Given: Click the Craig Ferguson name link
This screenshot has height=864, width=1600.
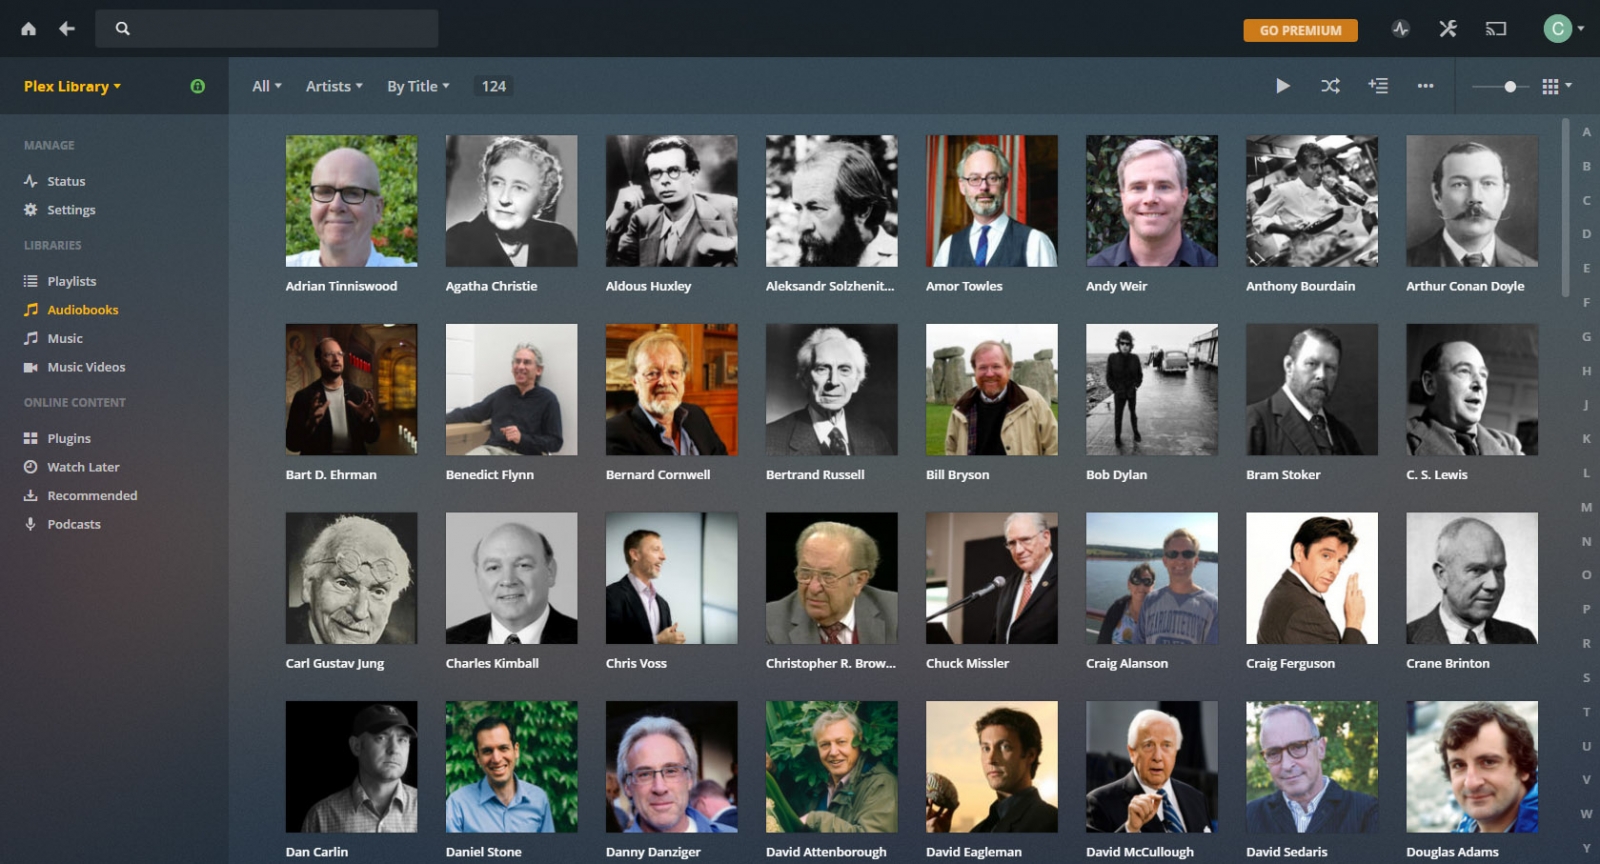Looking at the screenshot, I should (x=1291, y=663).
